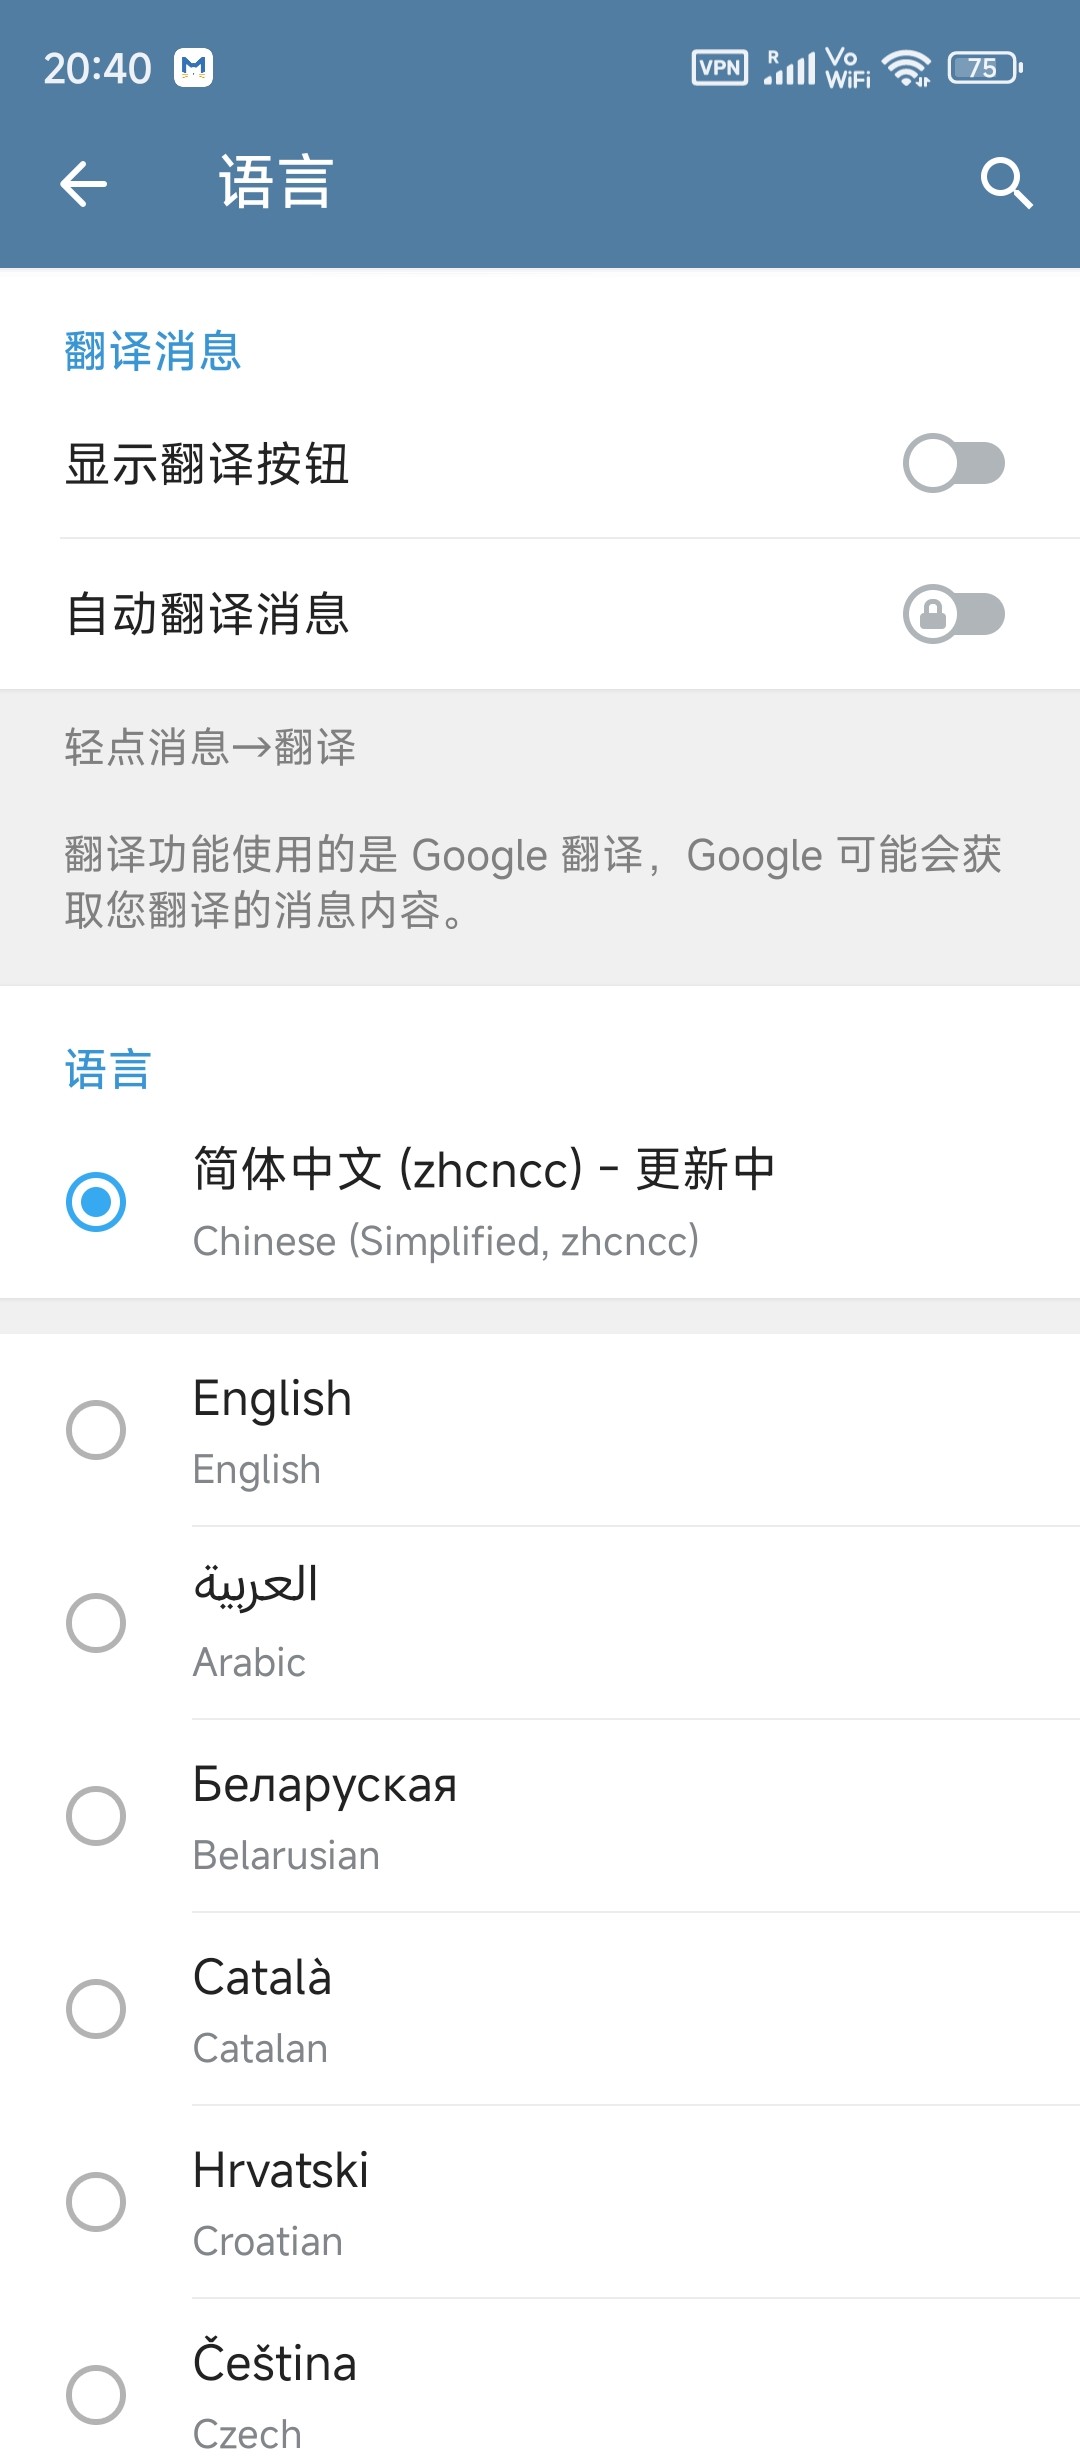Choose the Belarusian radio button
Screen dimensions: 1080x2460
point(96,1816)
